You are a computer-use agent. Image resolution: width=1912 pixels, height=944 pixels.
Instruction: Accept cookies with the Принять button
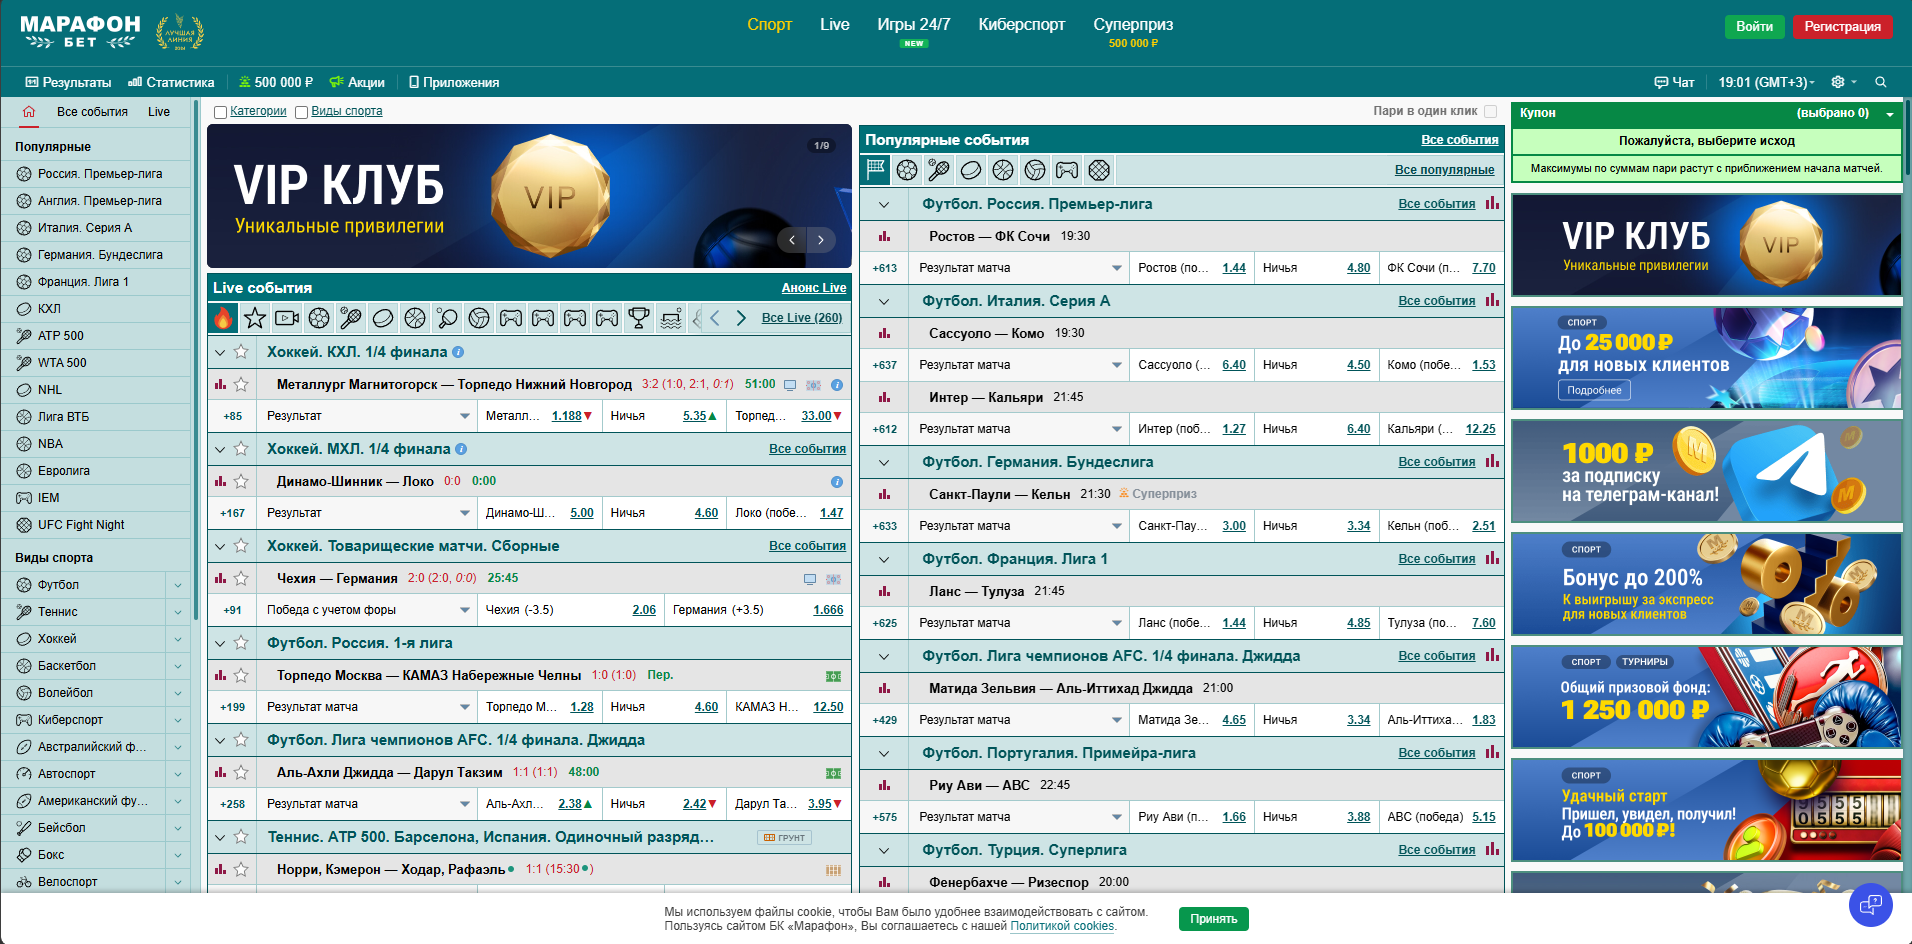click(1213, 918)
